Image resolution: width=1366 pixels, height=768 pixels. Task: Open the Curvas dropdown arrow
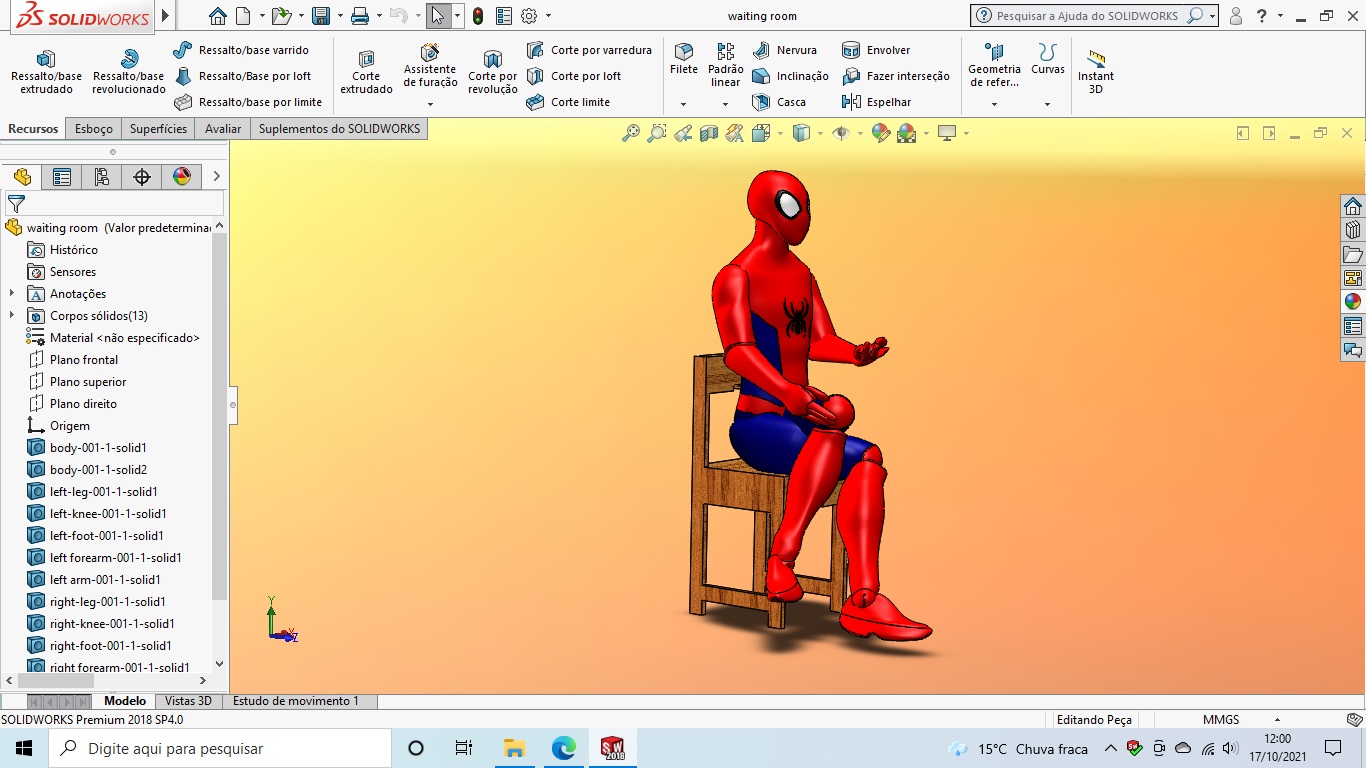pyautogui.click(x=1047, y=104)
